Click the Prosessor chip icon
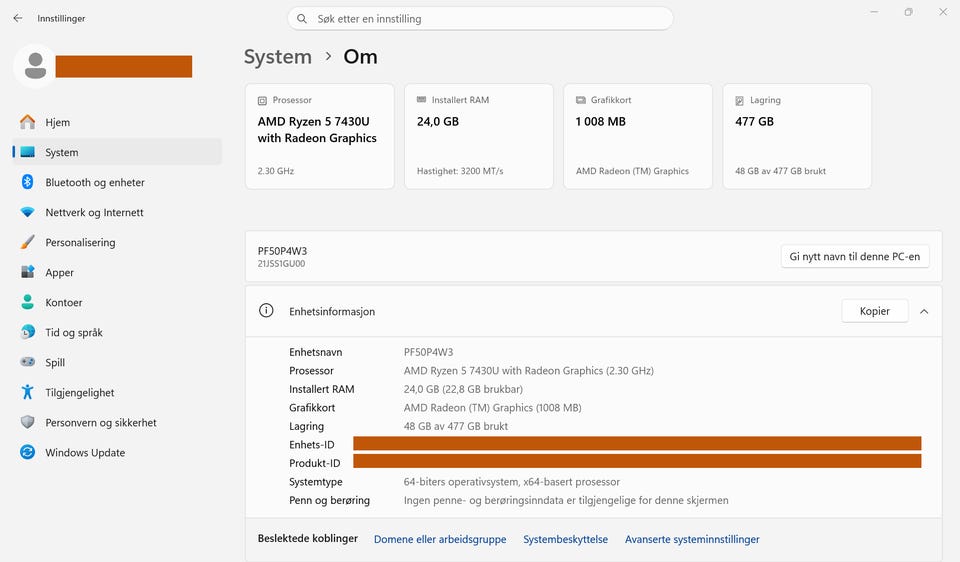Image resolution: width=960 pixels, height=562 pixels. (263, 100)
